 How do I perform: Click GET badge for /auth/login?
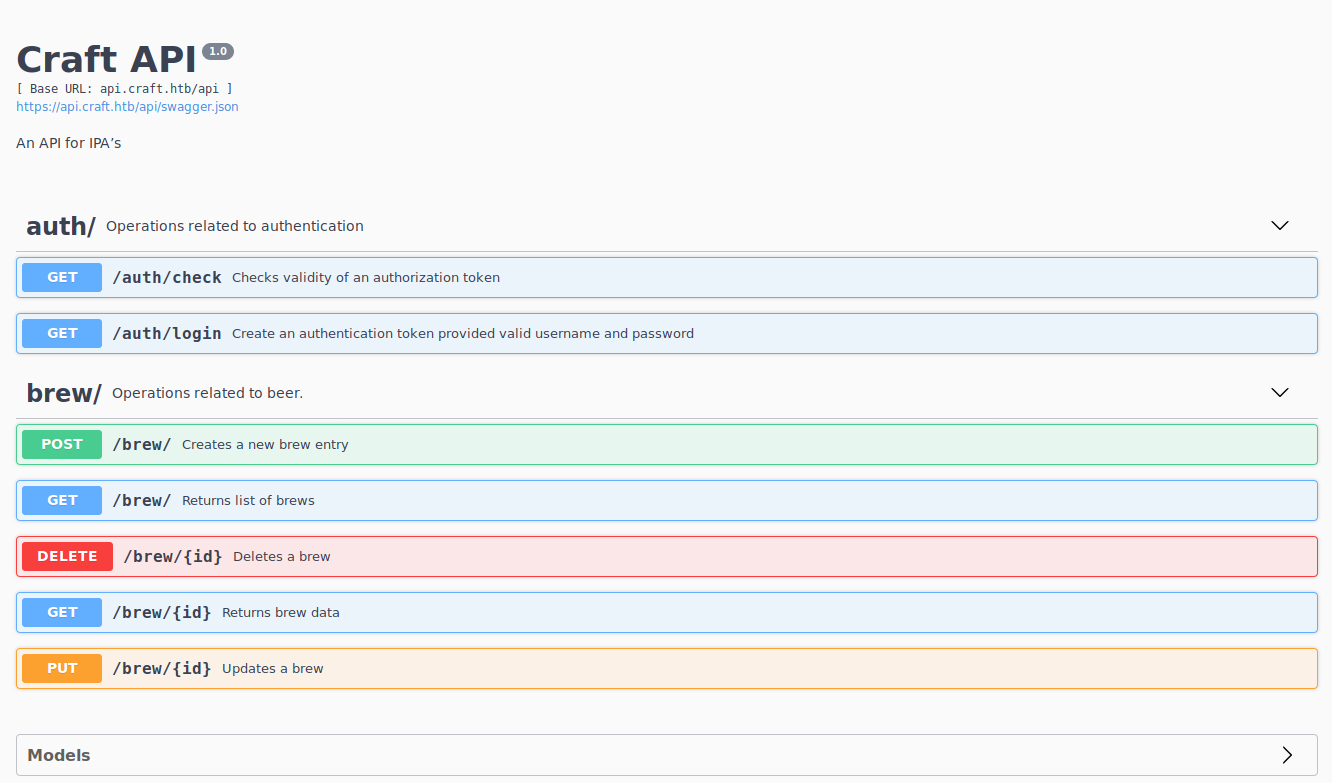tap(62, 333)
